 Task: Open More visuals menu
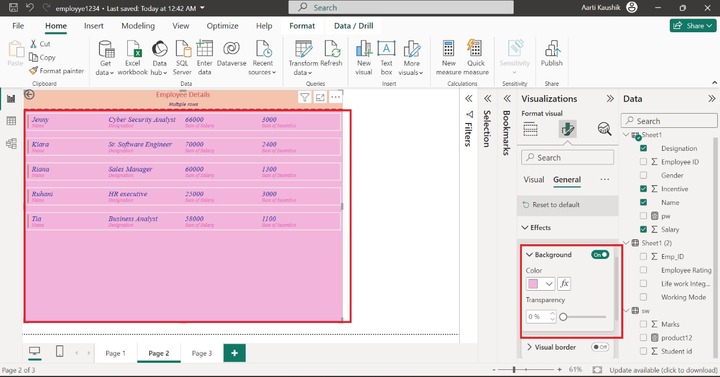(411, 57)
